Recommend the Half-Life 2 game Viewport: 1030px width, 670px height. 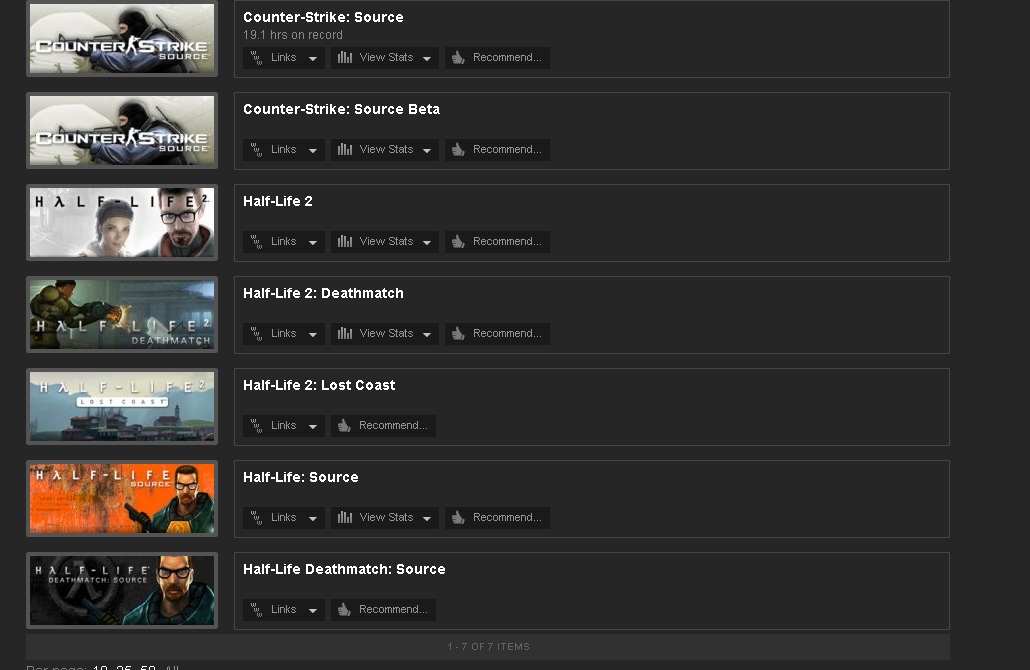click(x=497, y=242)
